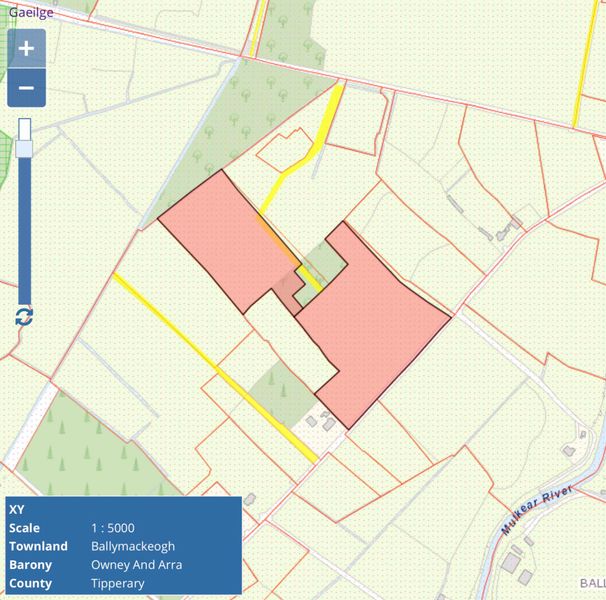Click the zoom slider handle

coord(24,149)
